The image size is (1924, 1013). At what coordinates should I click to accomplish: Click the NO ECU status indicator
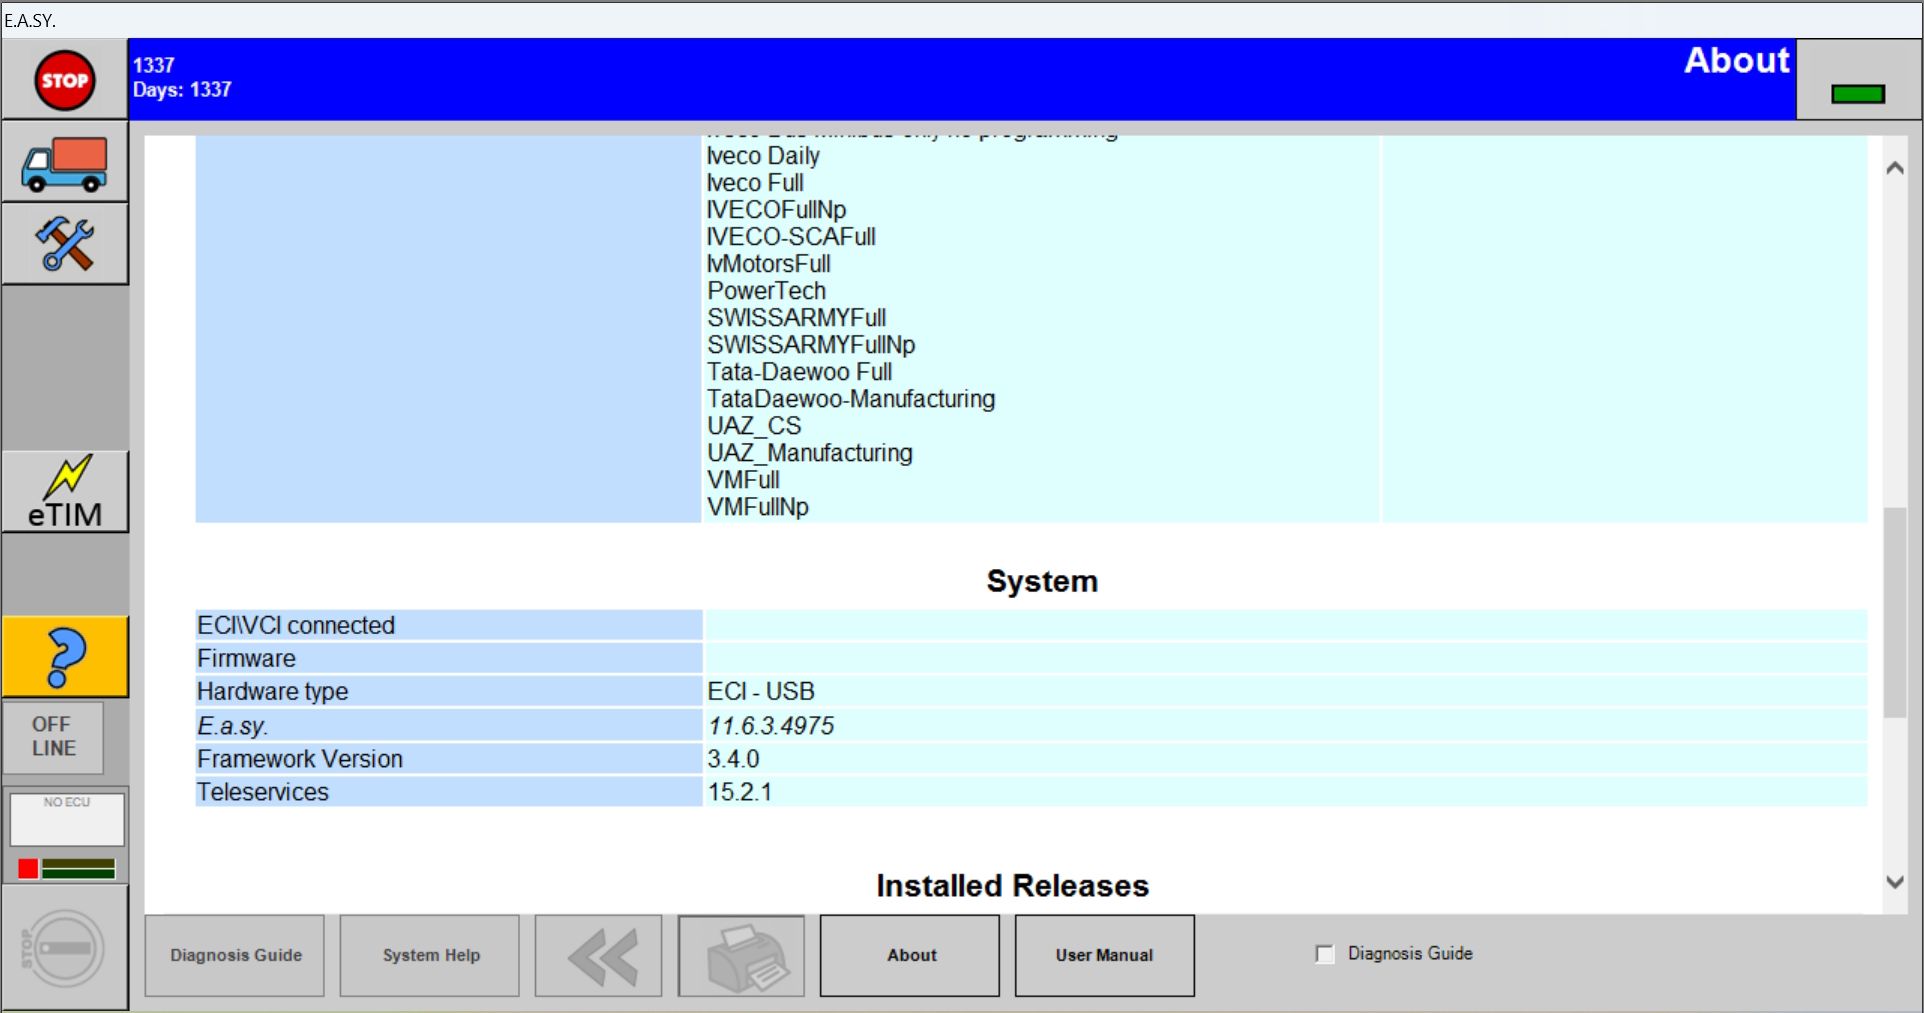[66, 820]
